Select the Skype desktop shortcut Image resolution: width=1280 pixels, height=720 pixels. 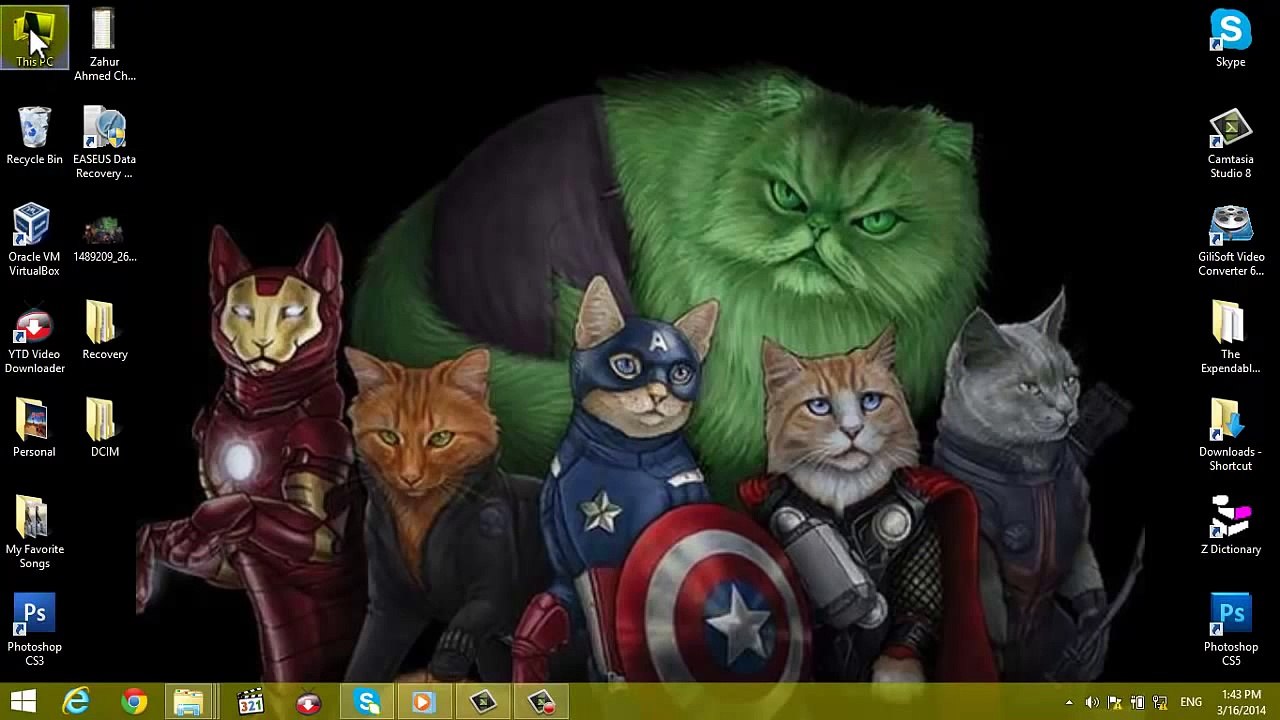1230,38
